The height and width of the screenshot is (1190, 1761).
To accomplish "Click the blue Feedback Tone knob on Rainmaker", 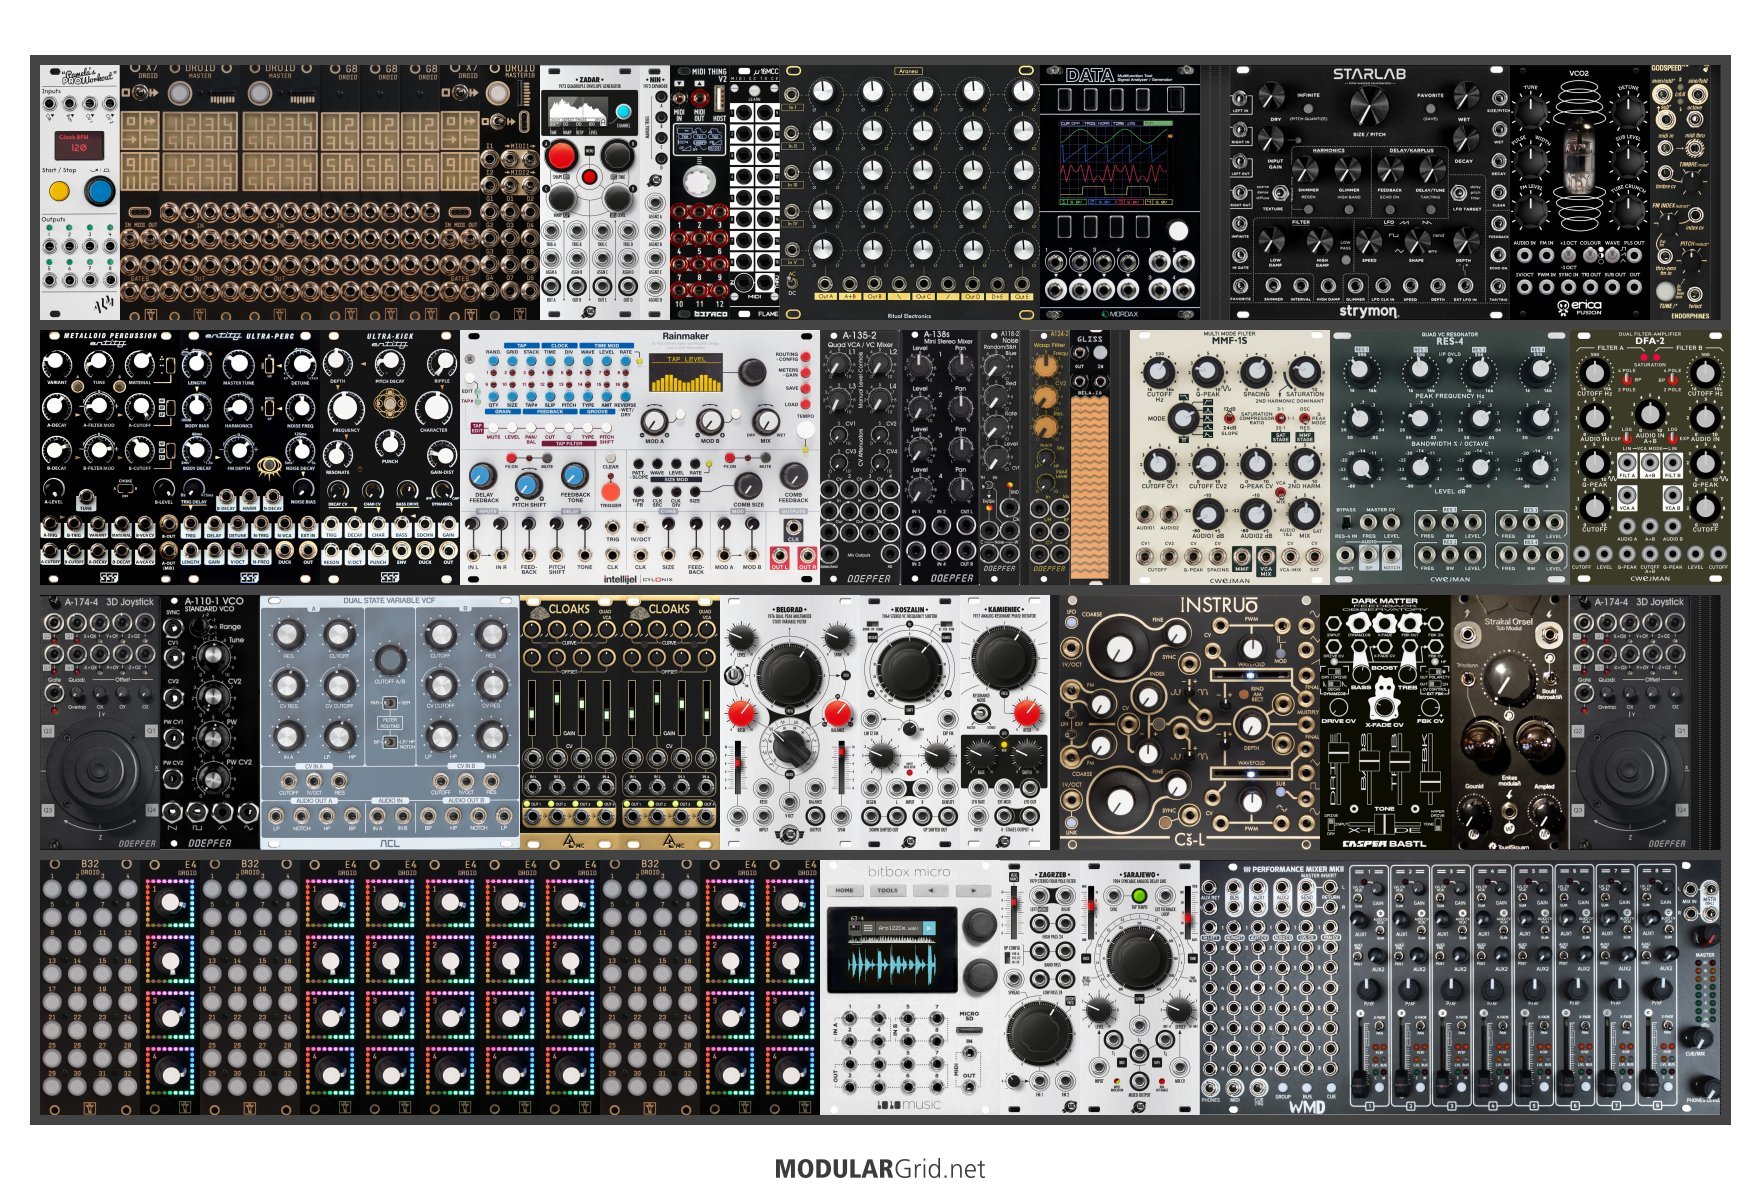I will (575, 476).
